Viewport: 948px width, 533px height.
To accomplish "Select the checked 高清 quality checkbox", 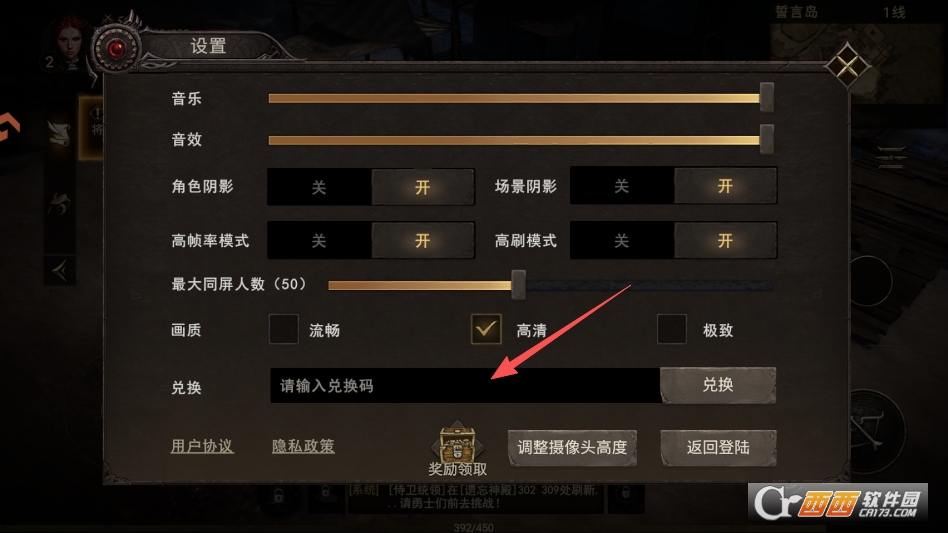I will tap(486, 329).
